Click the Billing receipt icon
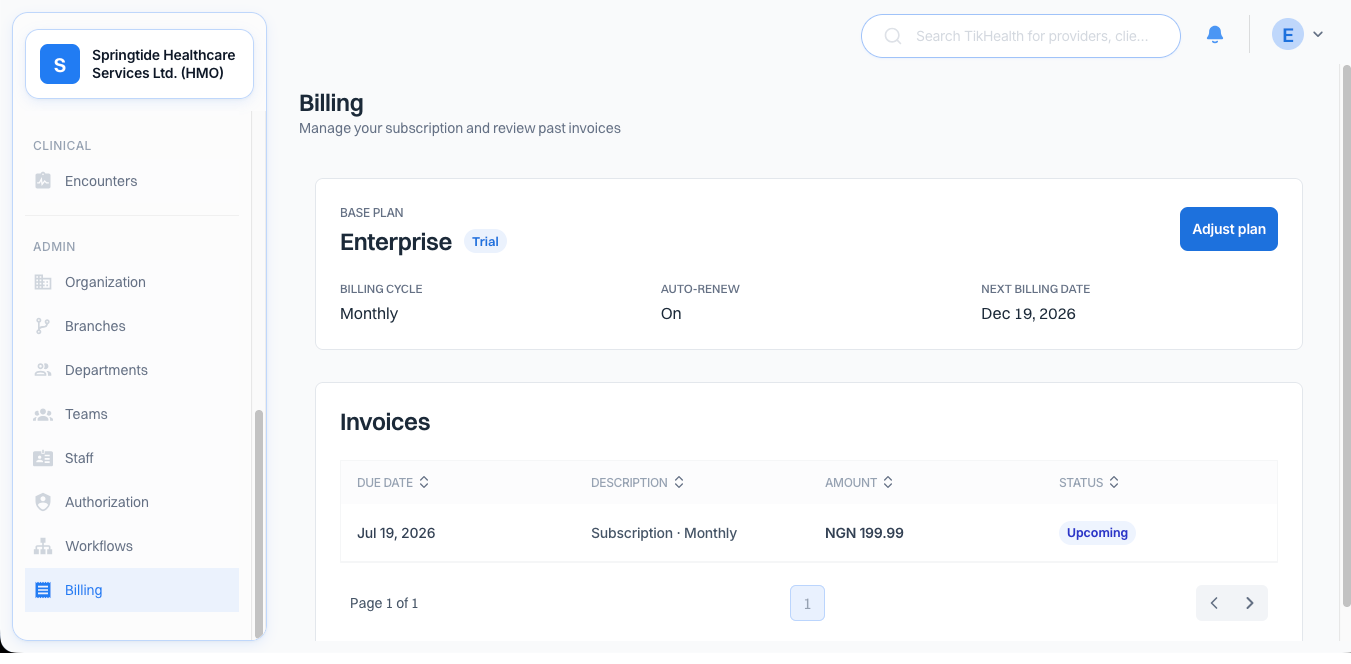The image size is (1351, 664). [x=43, y=590]
